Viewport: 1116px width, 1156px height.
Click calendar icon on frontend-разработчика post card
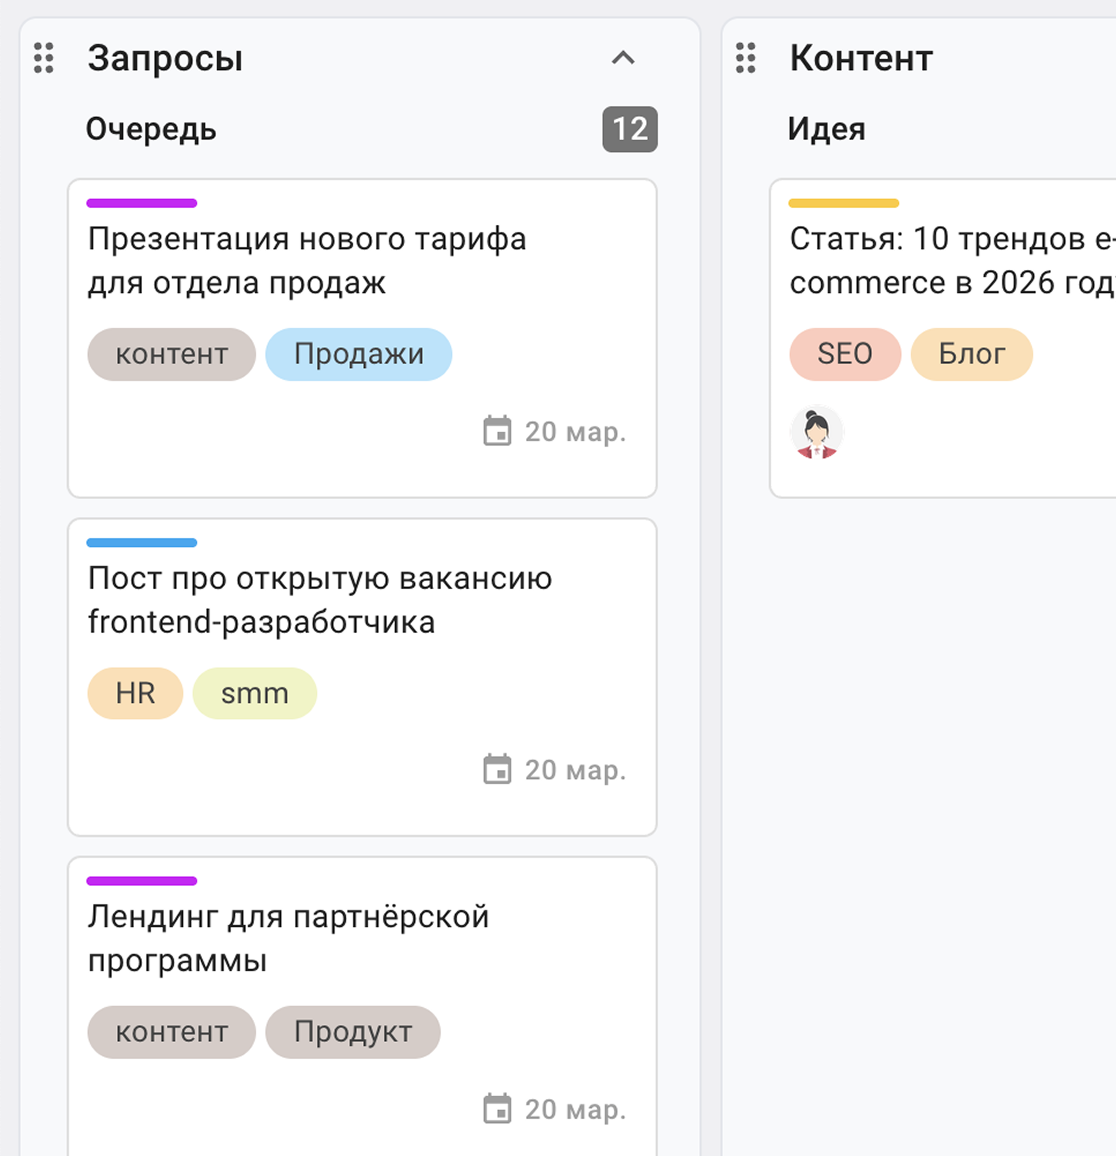click(497, 770)
